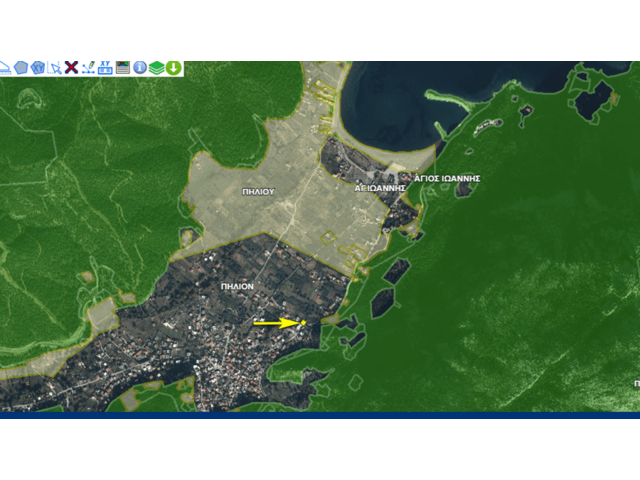Click the harbor pier in the sea
This screenshot has width=640, height=480.
[450, 100]
